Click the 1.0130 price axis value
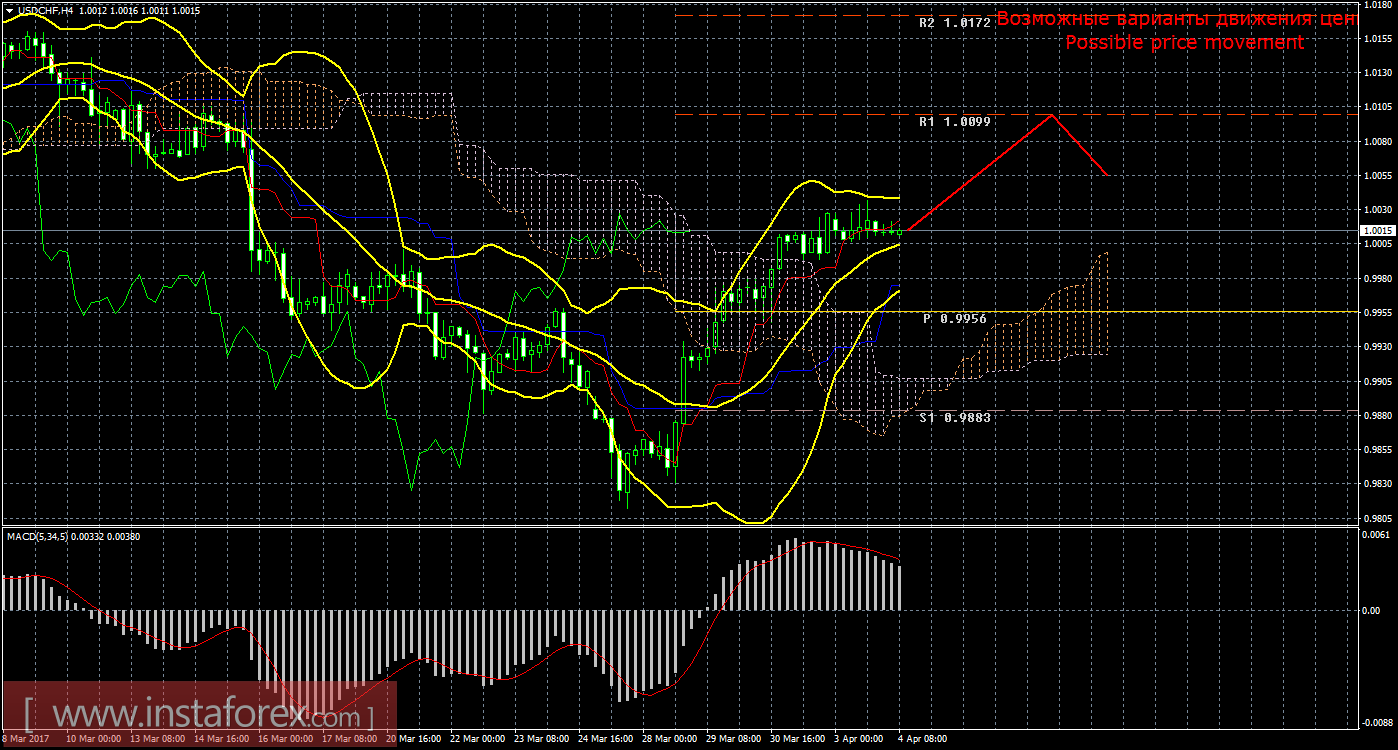The image size is (1398, 750). pyautogui.click(x=1377, y=73)
